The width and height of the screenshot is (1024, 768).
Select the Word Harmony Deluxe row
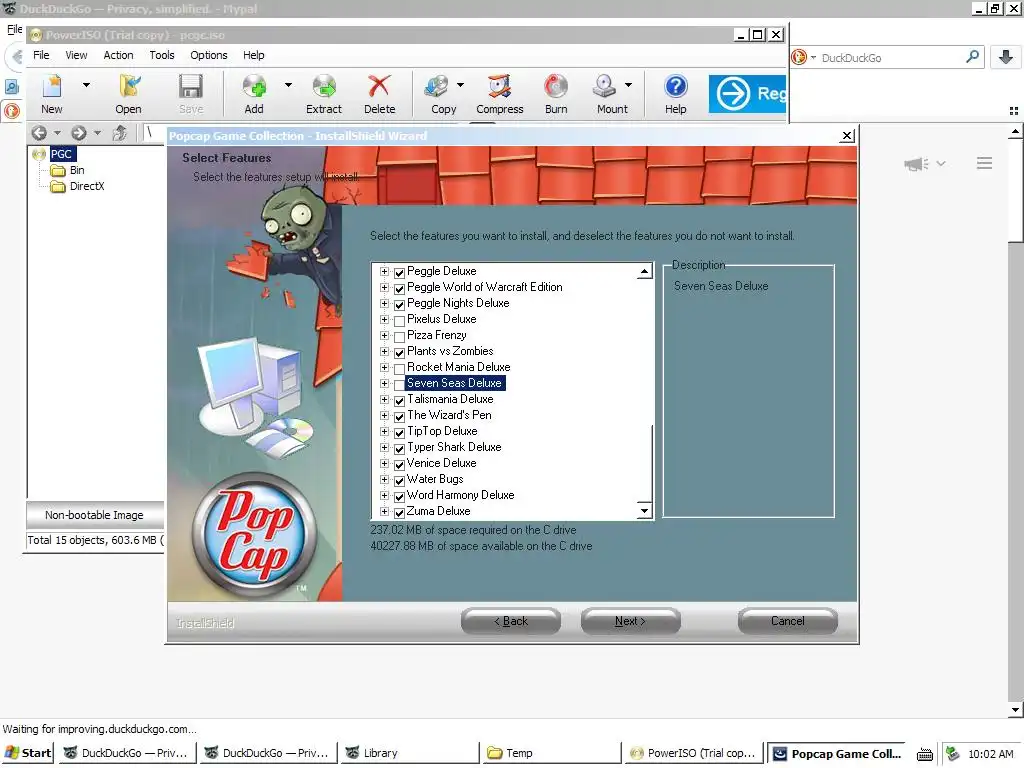[460, 495]
